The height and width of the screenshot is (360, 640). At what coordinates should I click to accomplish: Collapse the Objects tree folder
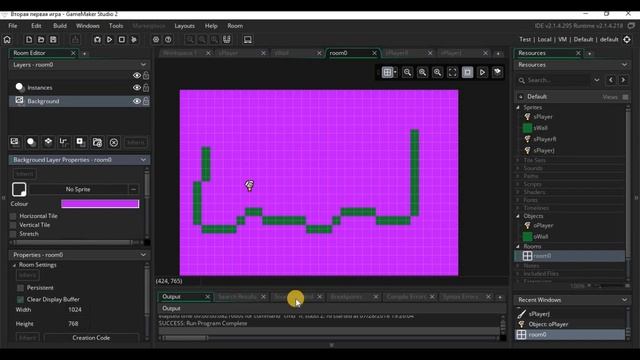pos(518,216)
